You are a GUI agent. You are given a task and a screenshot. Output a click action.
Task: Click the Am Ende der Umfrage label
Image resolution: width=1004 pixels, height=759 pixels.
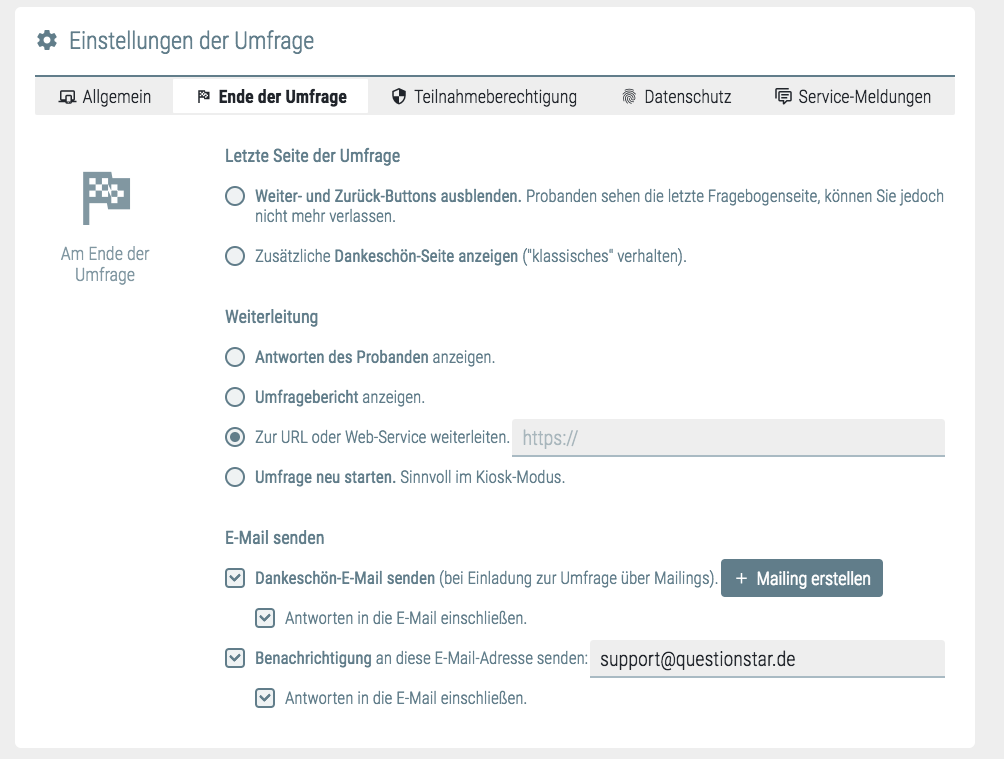coord(105,264)
